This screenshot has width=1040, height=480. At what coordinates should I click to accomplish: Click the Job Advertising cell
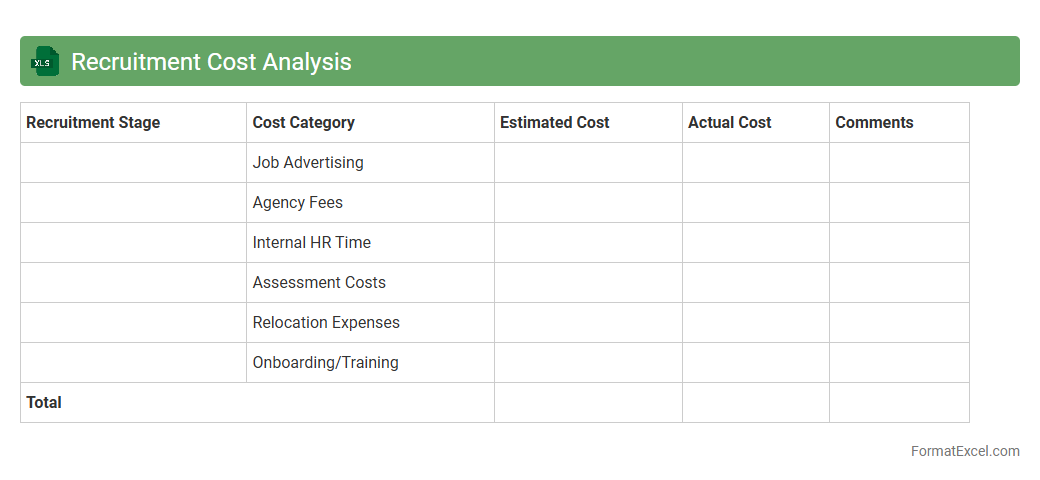coord(308,162)
